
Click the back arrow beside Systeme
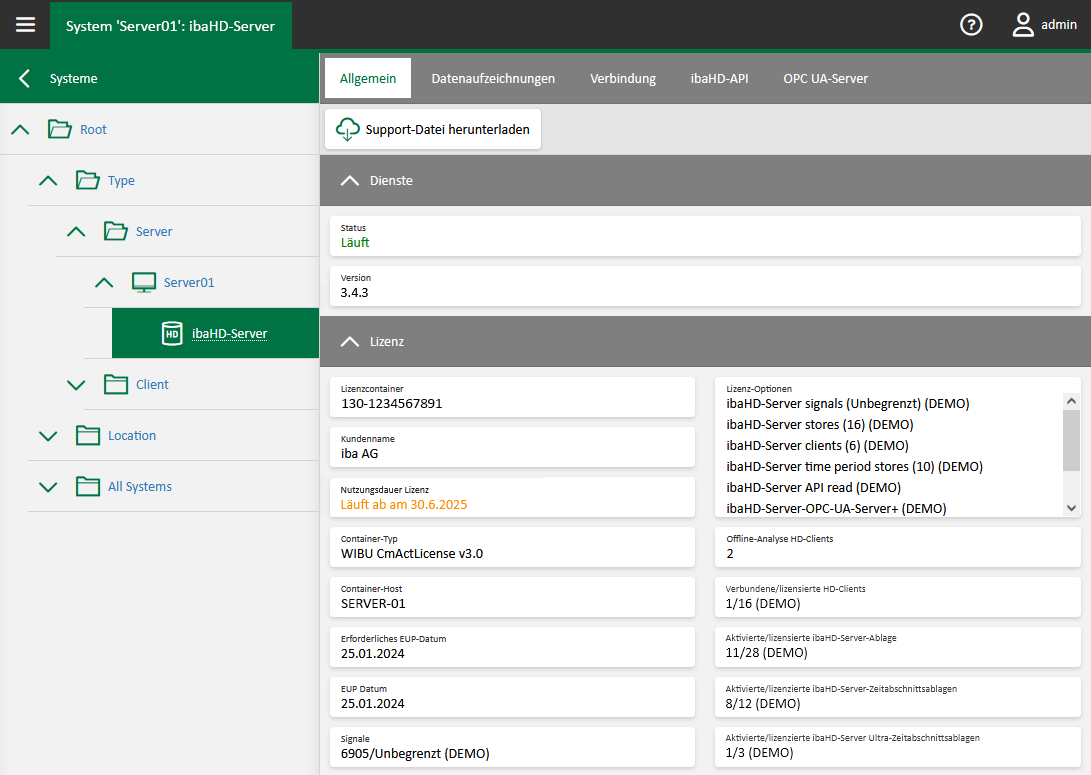(25, 78)
